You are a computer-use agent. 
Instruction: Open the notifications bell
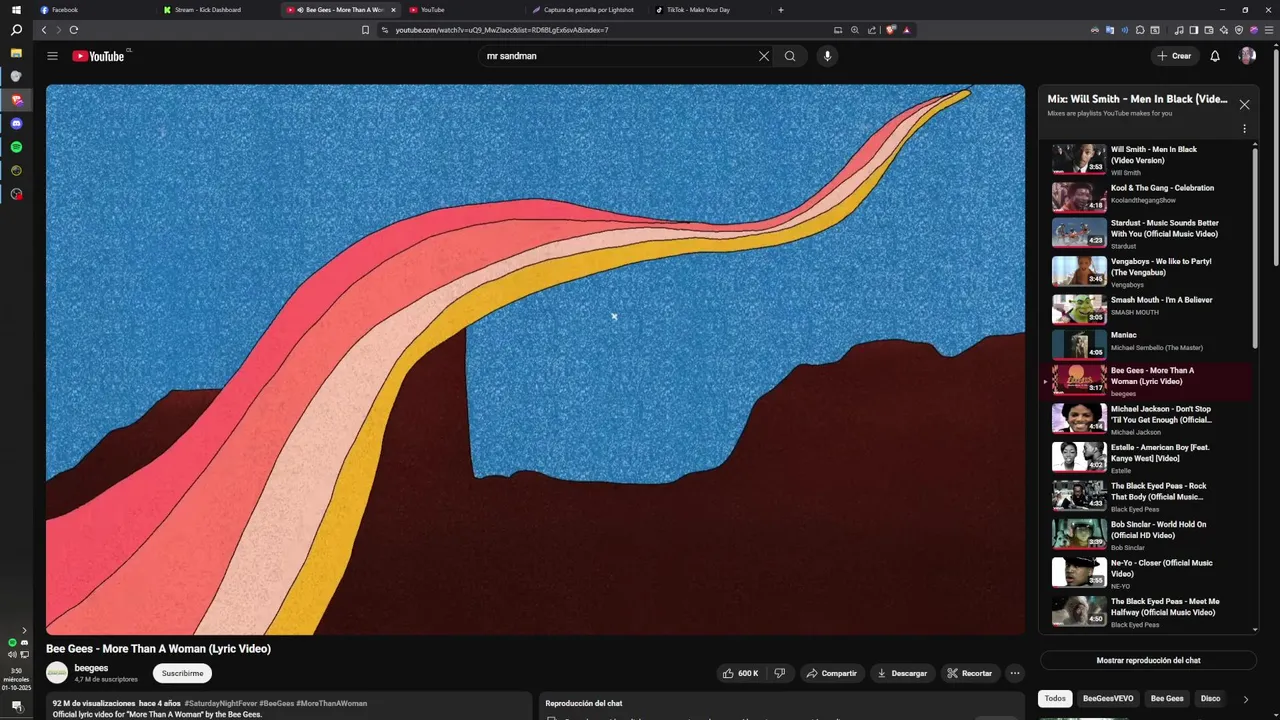[1215, 56]
